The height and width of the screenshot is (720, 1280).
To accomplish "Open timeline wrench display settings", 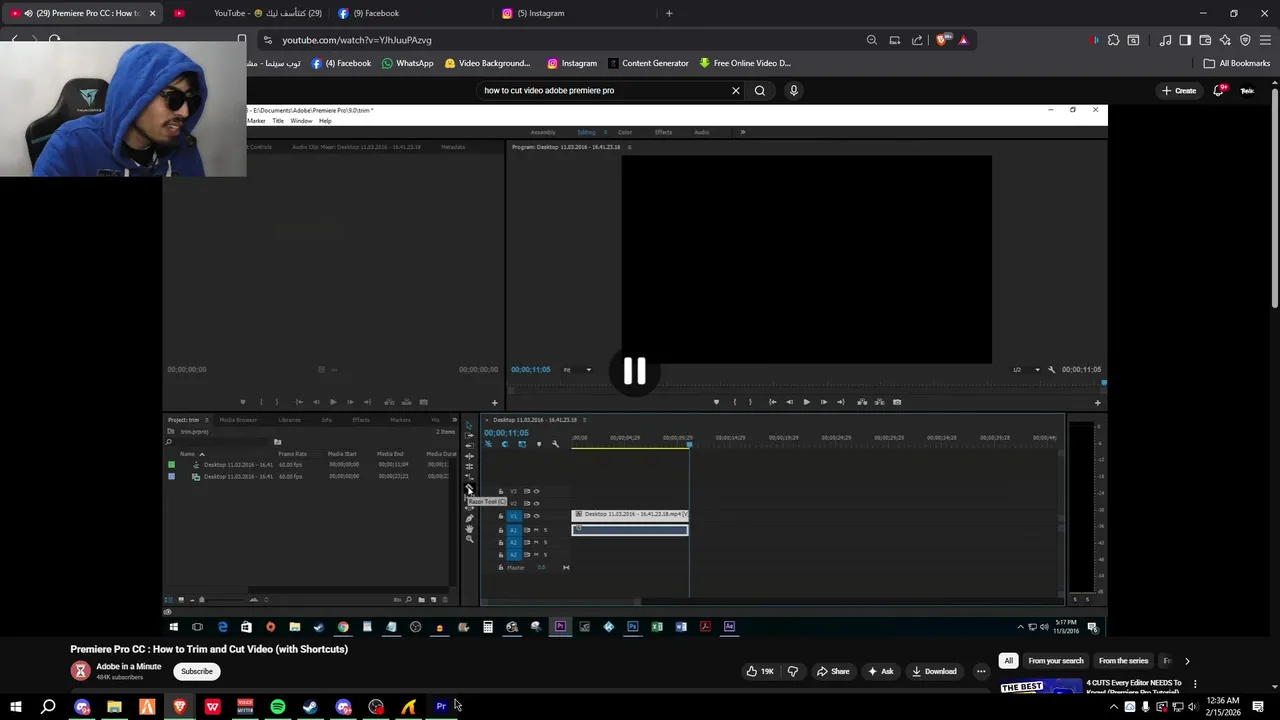I will [555, 444].
